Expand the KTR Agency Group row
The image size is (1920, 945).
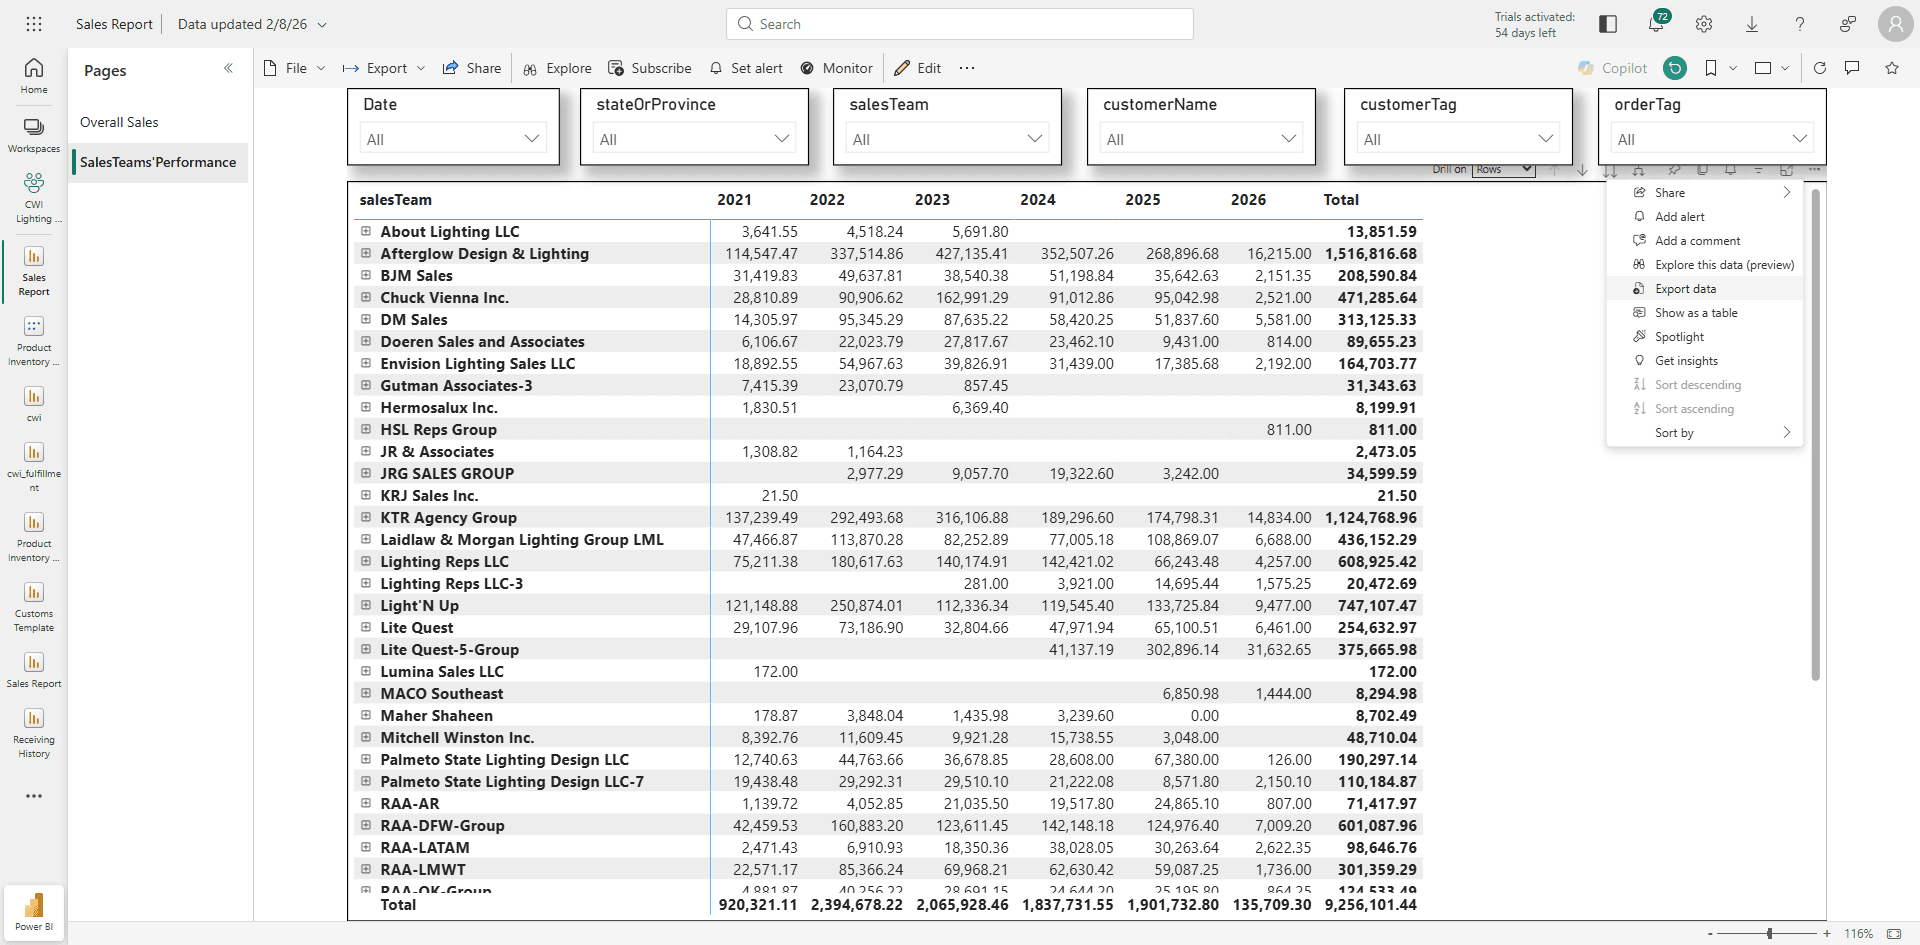pos(366,517)
